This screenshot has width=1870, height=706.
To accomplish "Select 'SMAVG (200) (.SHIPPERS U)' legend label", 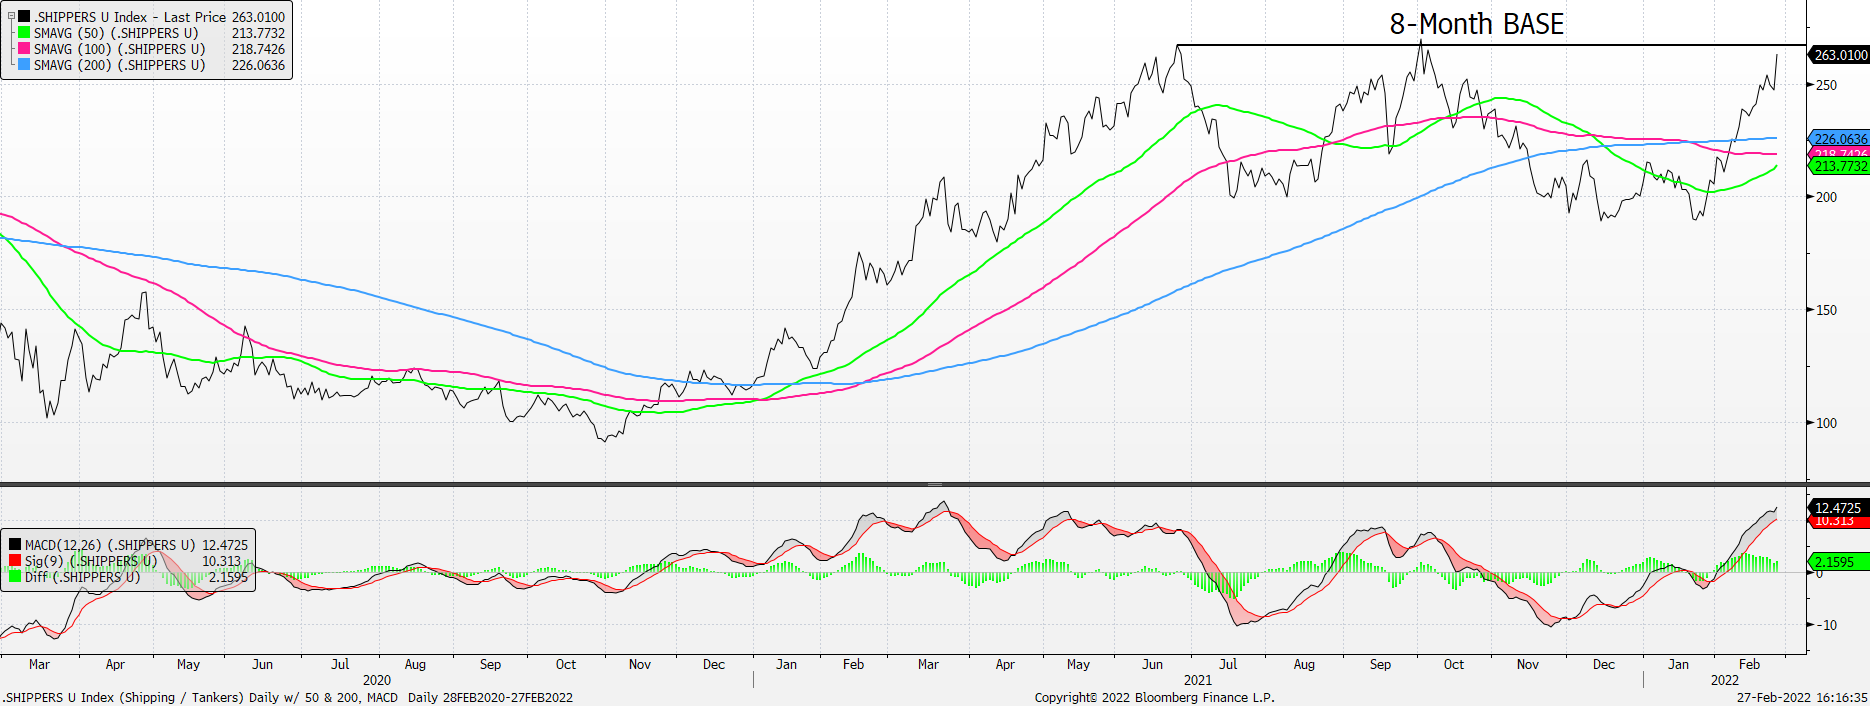I will click(x=120, y=65).
